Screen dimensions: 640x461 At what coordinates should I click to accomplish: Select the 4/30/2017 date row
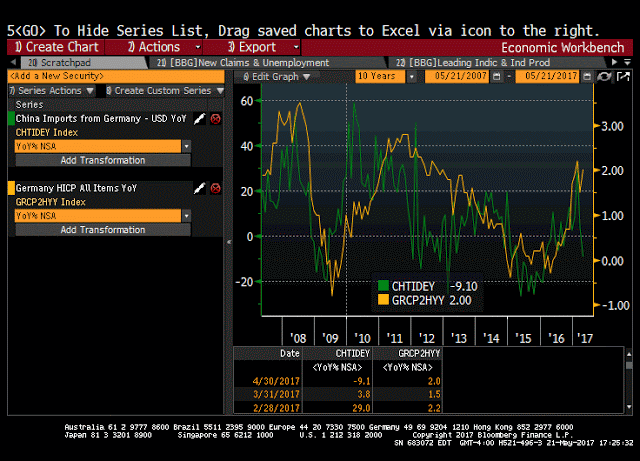click(338, 381)
